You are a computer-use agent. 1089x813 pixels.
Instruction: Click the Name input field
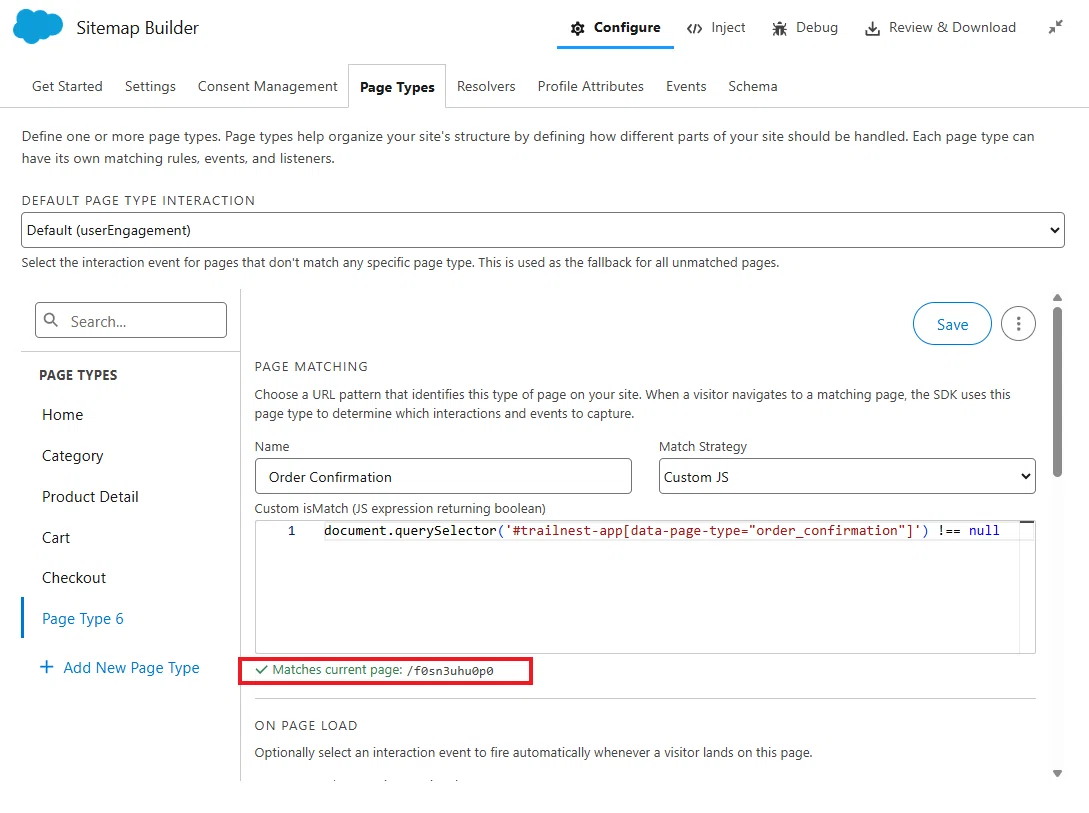(443, 476)
